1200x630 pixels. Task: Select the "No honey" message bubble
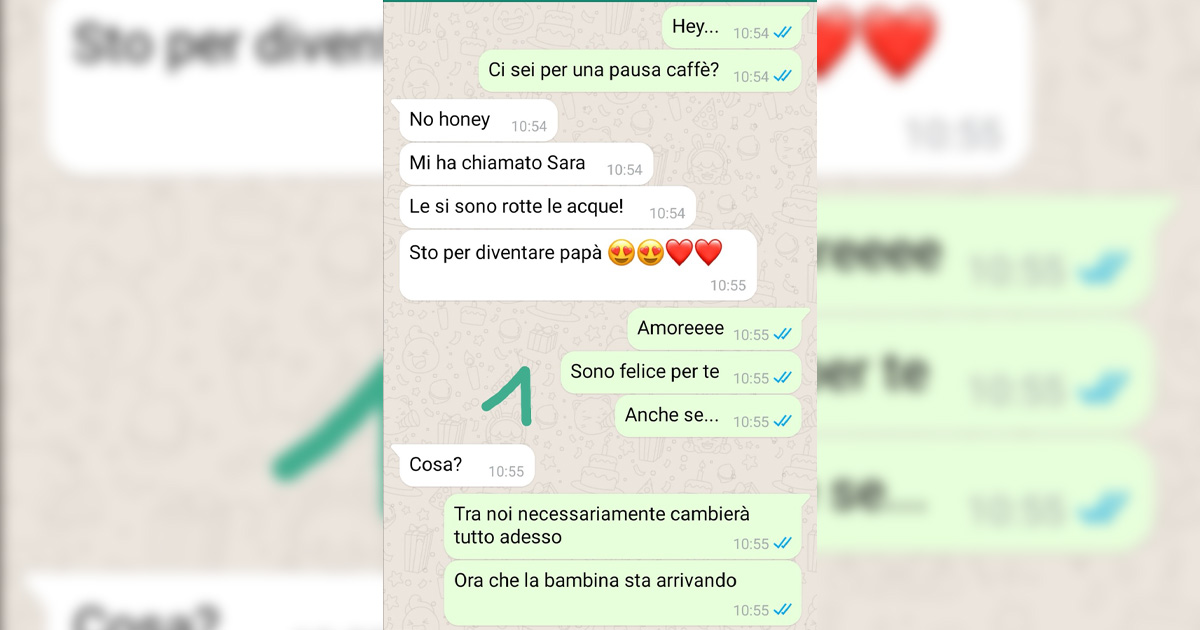pos(474,121)
